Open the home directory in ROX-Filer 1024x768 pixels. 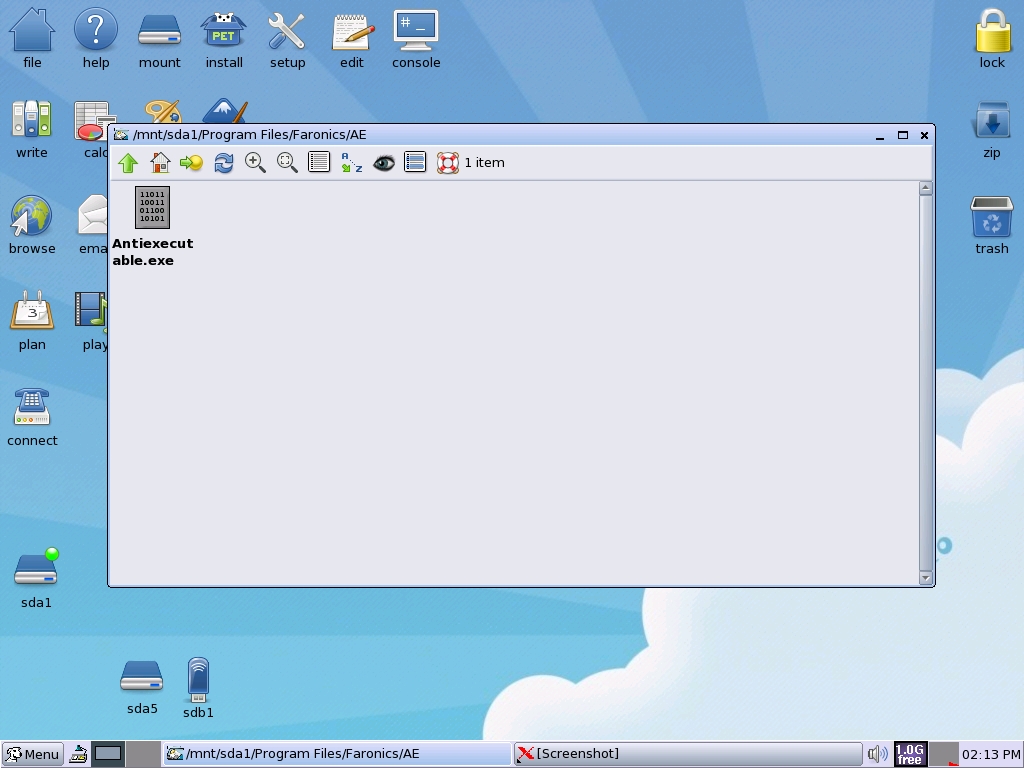point(160,163)
